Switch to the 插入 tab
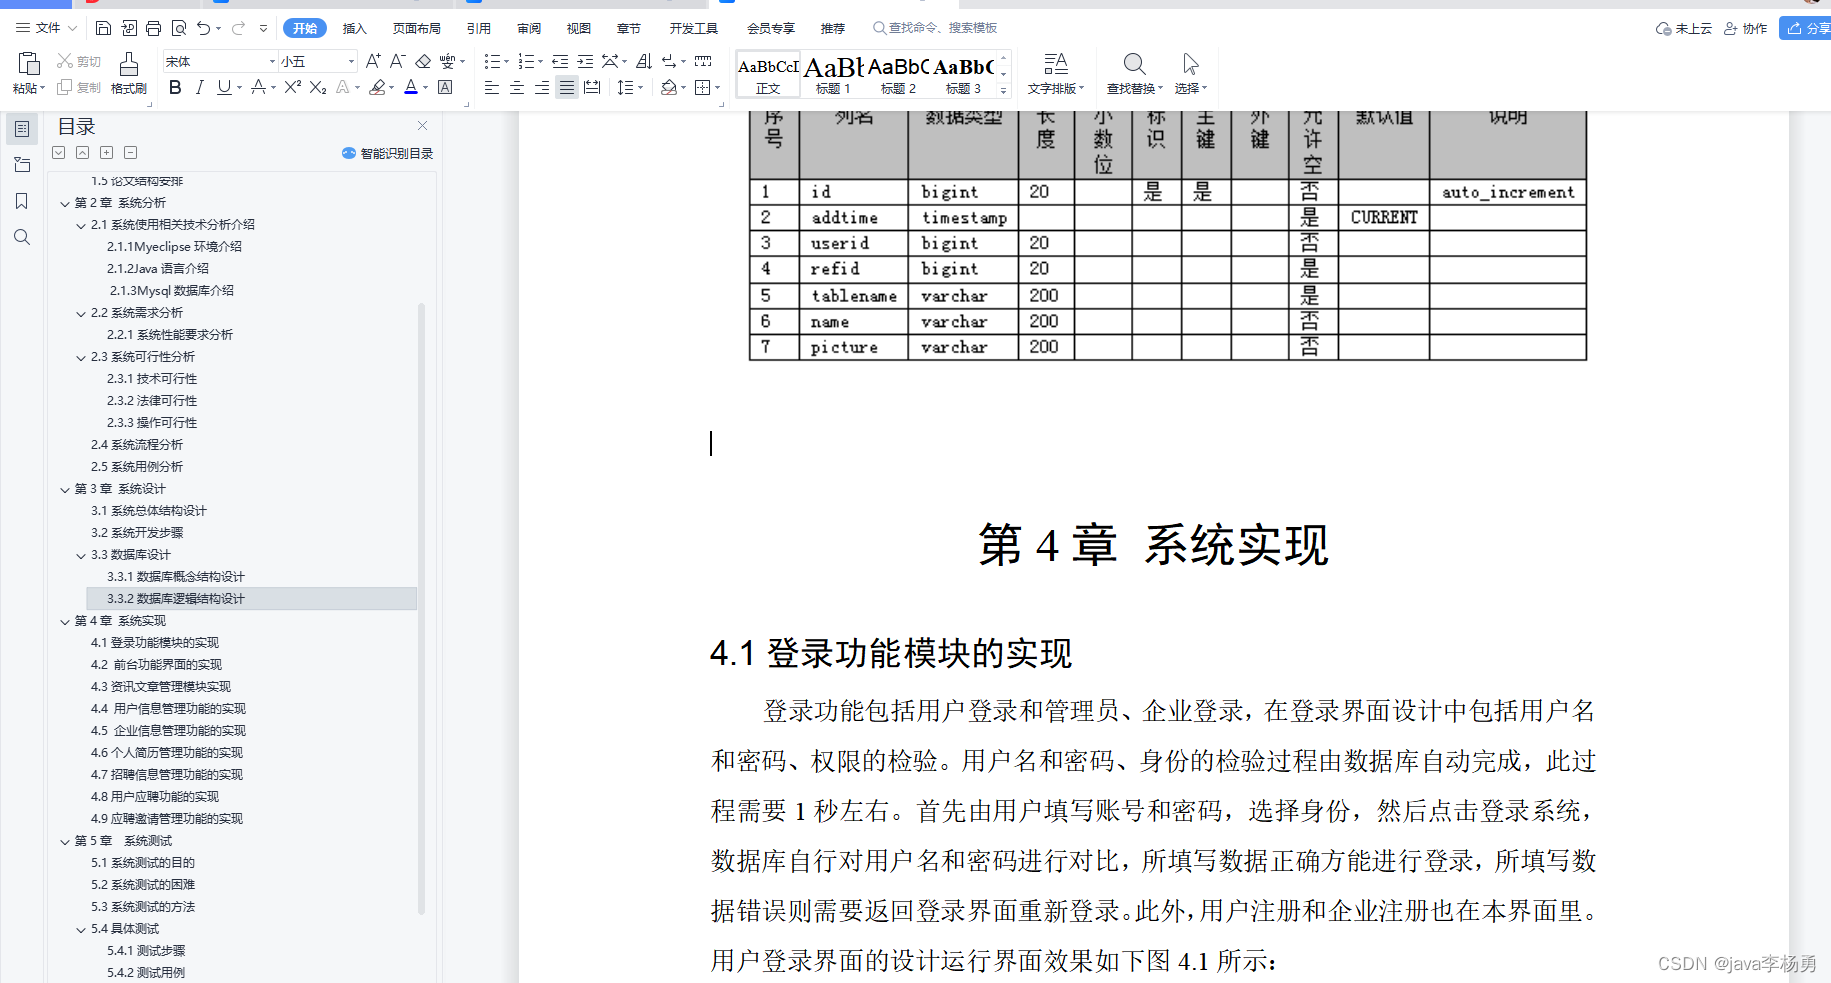Image resolution: width=1831 pixels, height=983 pixels. point(355,28)
